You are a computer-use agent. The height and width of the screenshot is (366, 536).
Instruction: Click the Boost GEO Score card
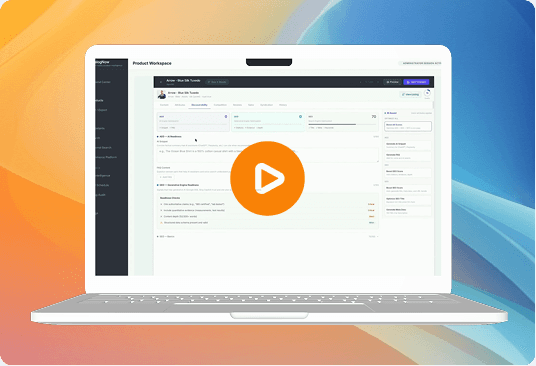(x=408, y=173)
